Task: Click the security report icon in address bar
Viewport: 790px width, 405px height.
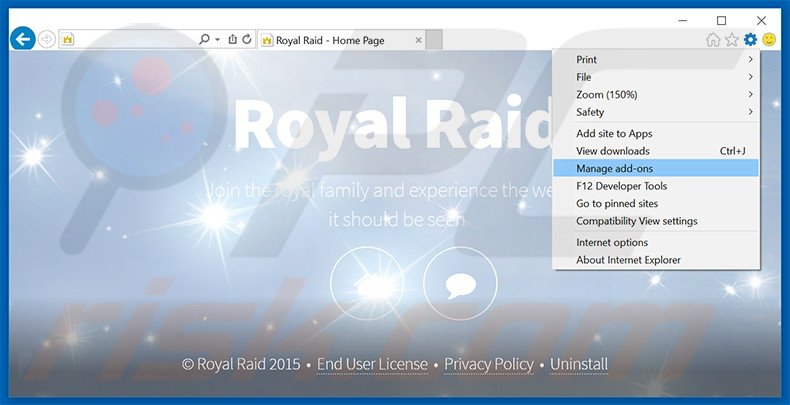Action: point(232,39)
